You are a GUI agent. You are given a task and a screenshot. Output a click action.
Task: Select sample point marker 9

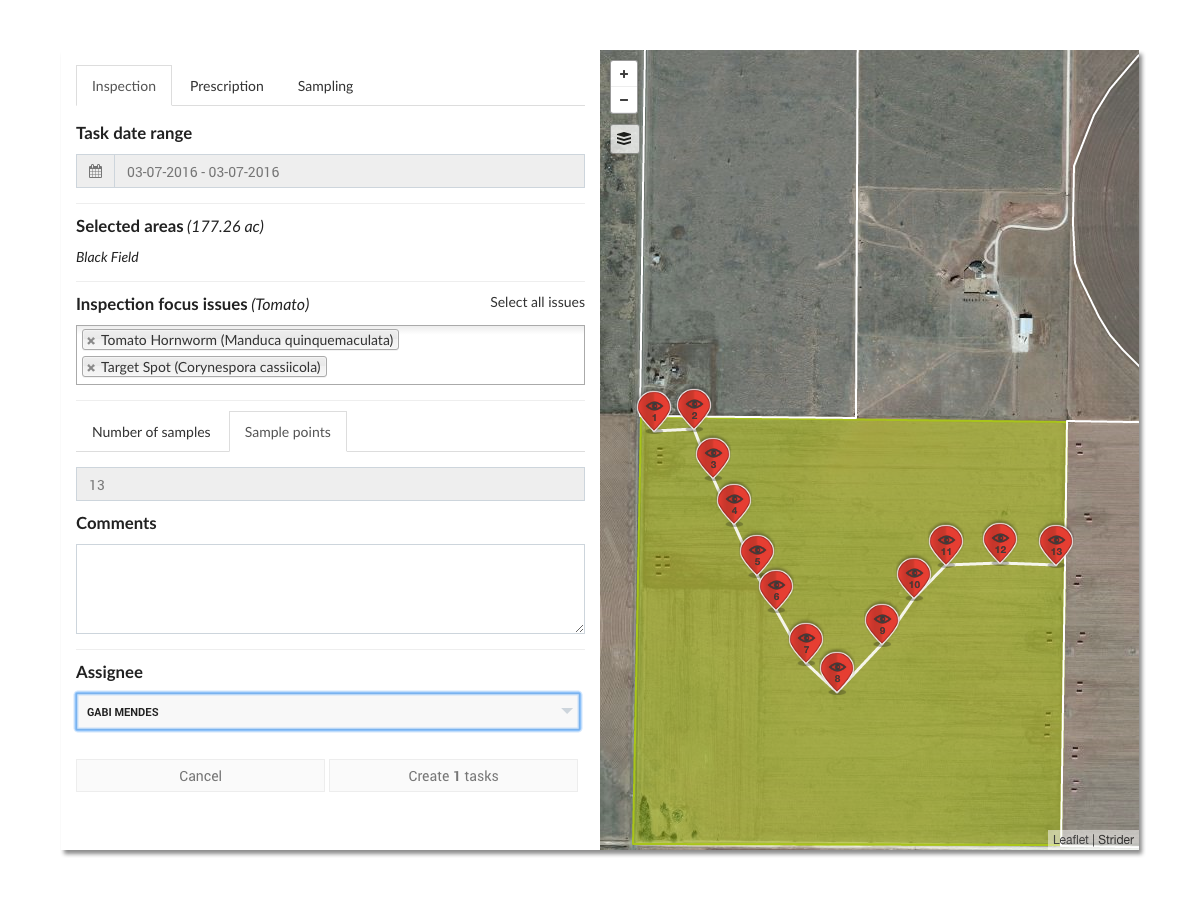(881, 624)
